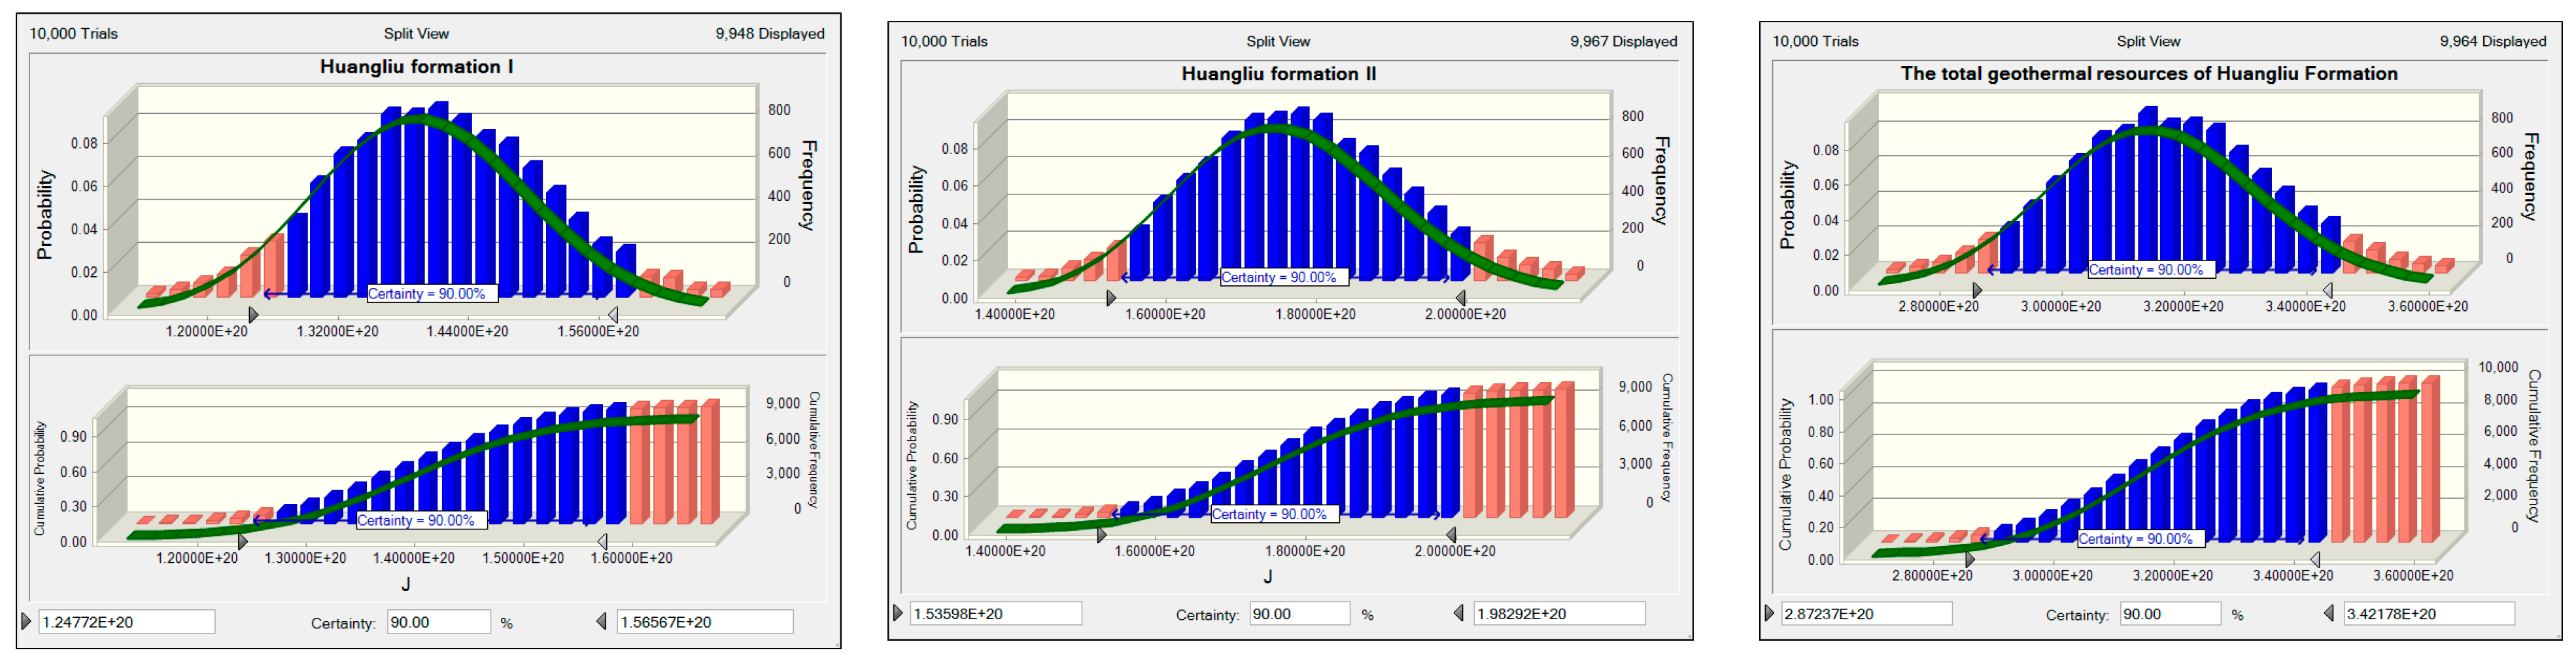This screenshot has height=661, width=2576.
Task: Select left certainty grabber in formation I cumulative chart
Action: tap(242, 541)
